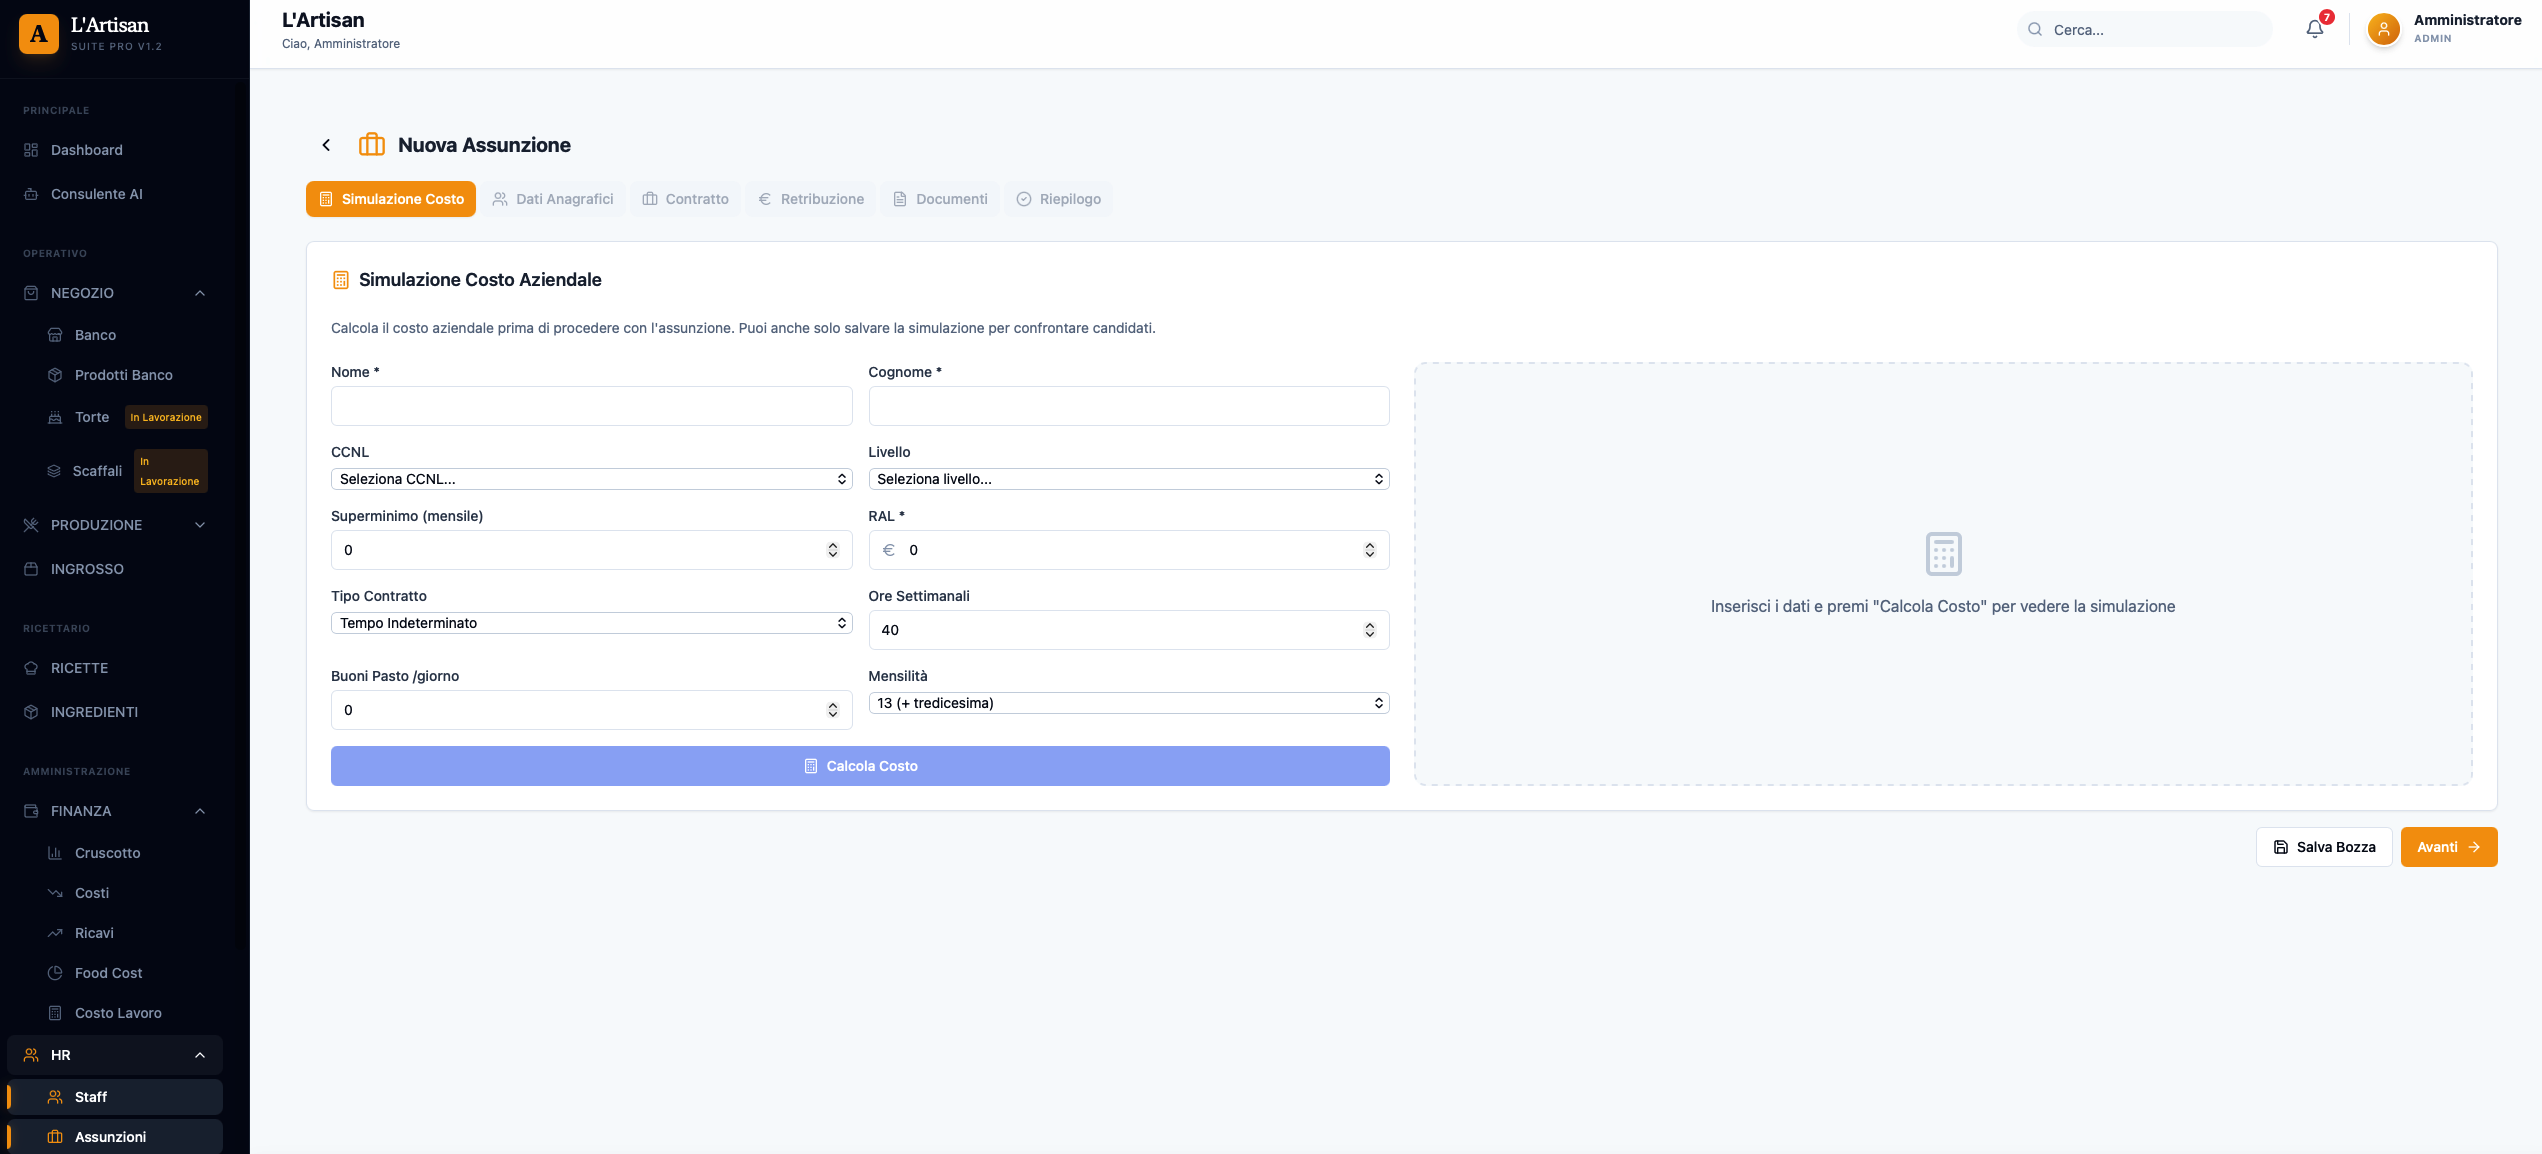Switch to the Dati Anagrafici tab
The height and width of the screenshot is (1154, 2542).
tap(553, 199)
